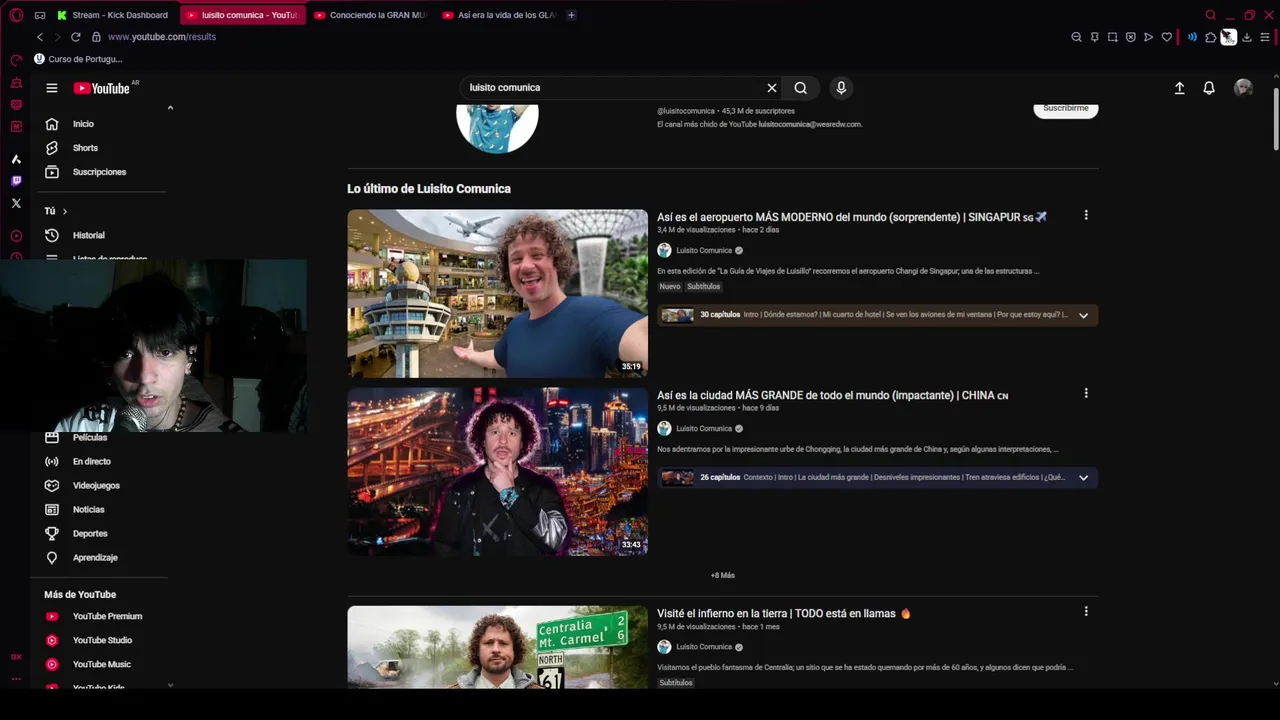Open a new browser tab with plus

click(571, 15)
